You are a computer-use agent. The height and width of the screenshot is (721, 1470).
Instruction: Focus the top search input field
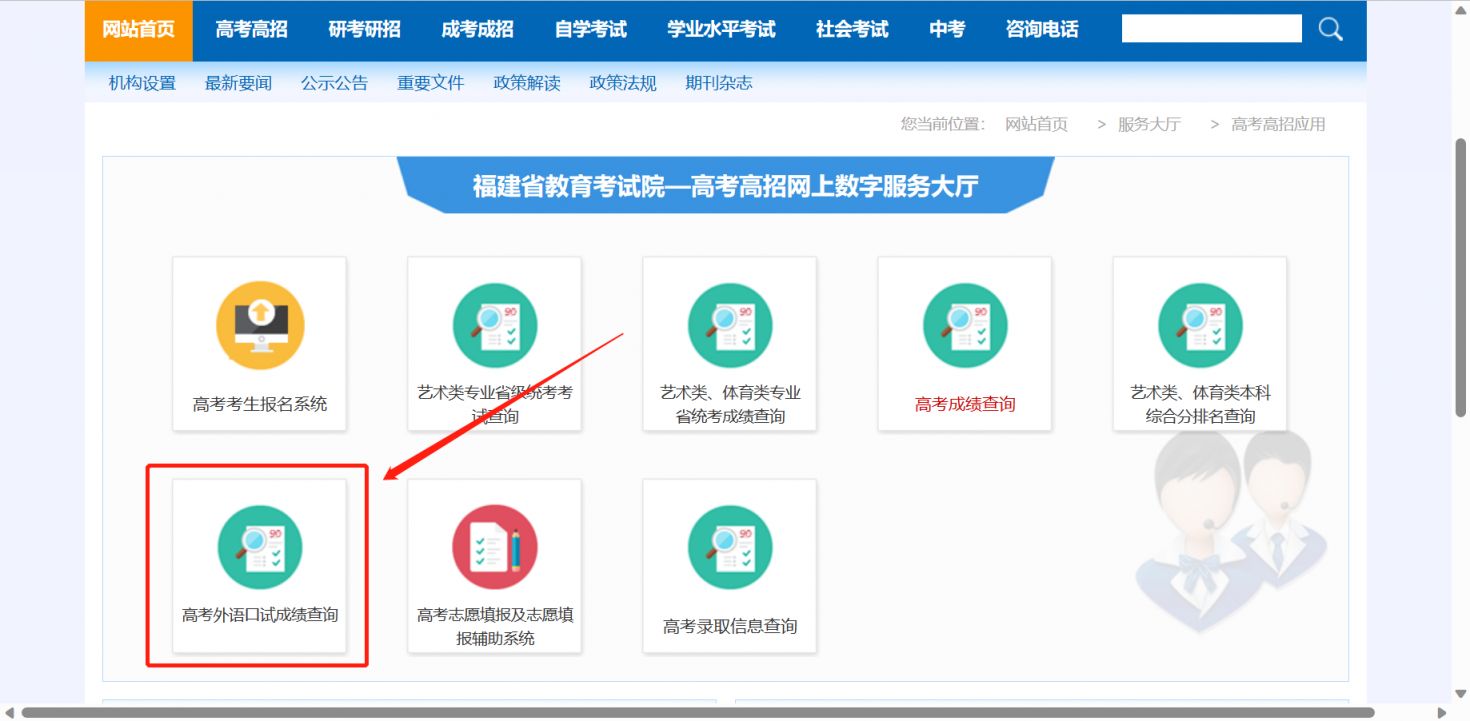point(1212,28)
